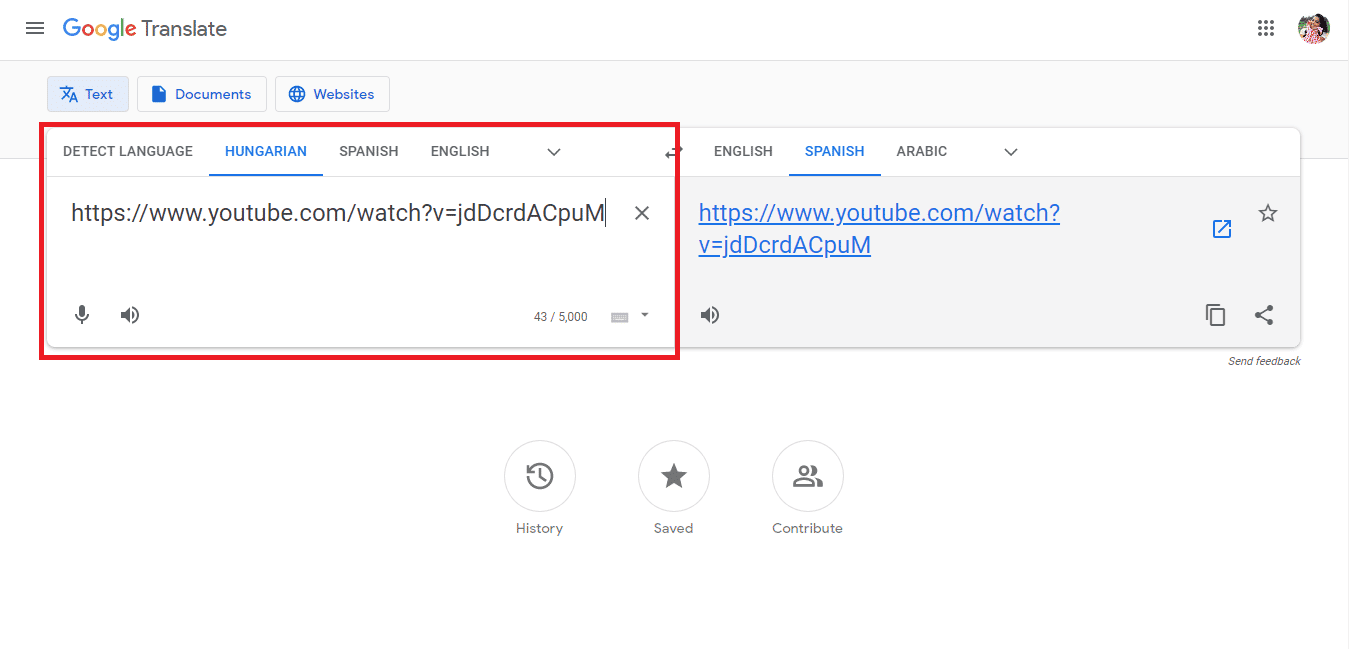
Task: Start voice input with microphone
Action: 82,315
